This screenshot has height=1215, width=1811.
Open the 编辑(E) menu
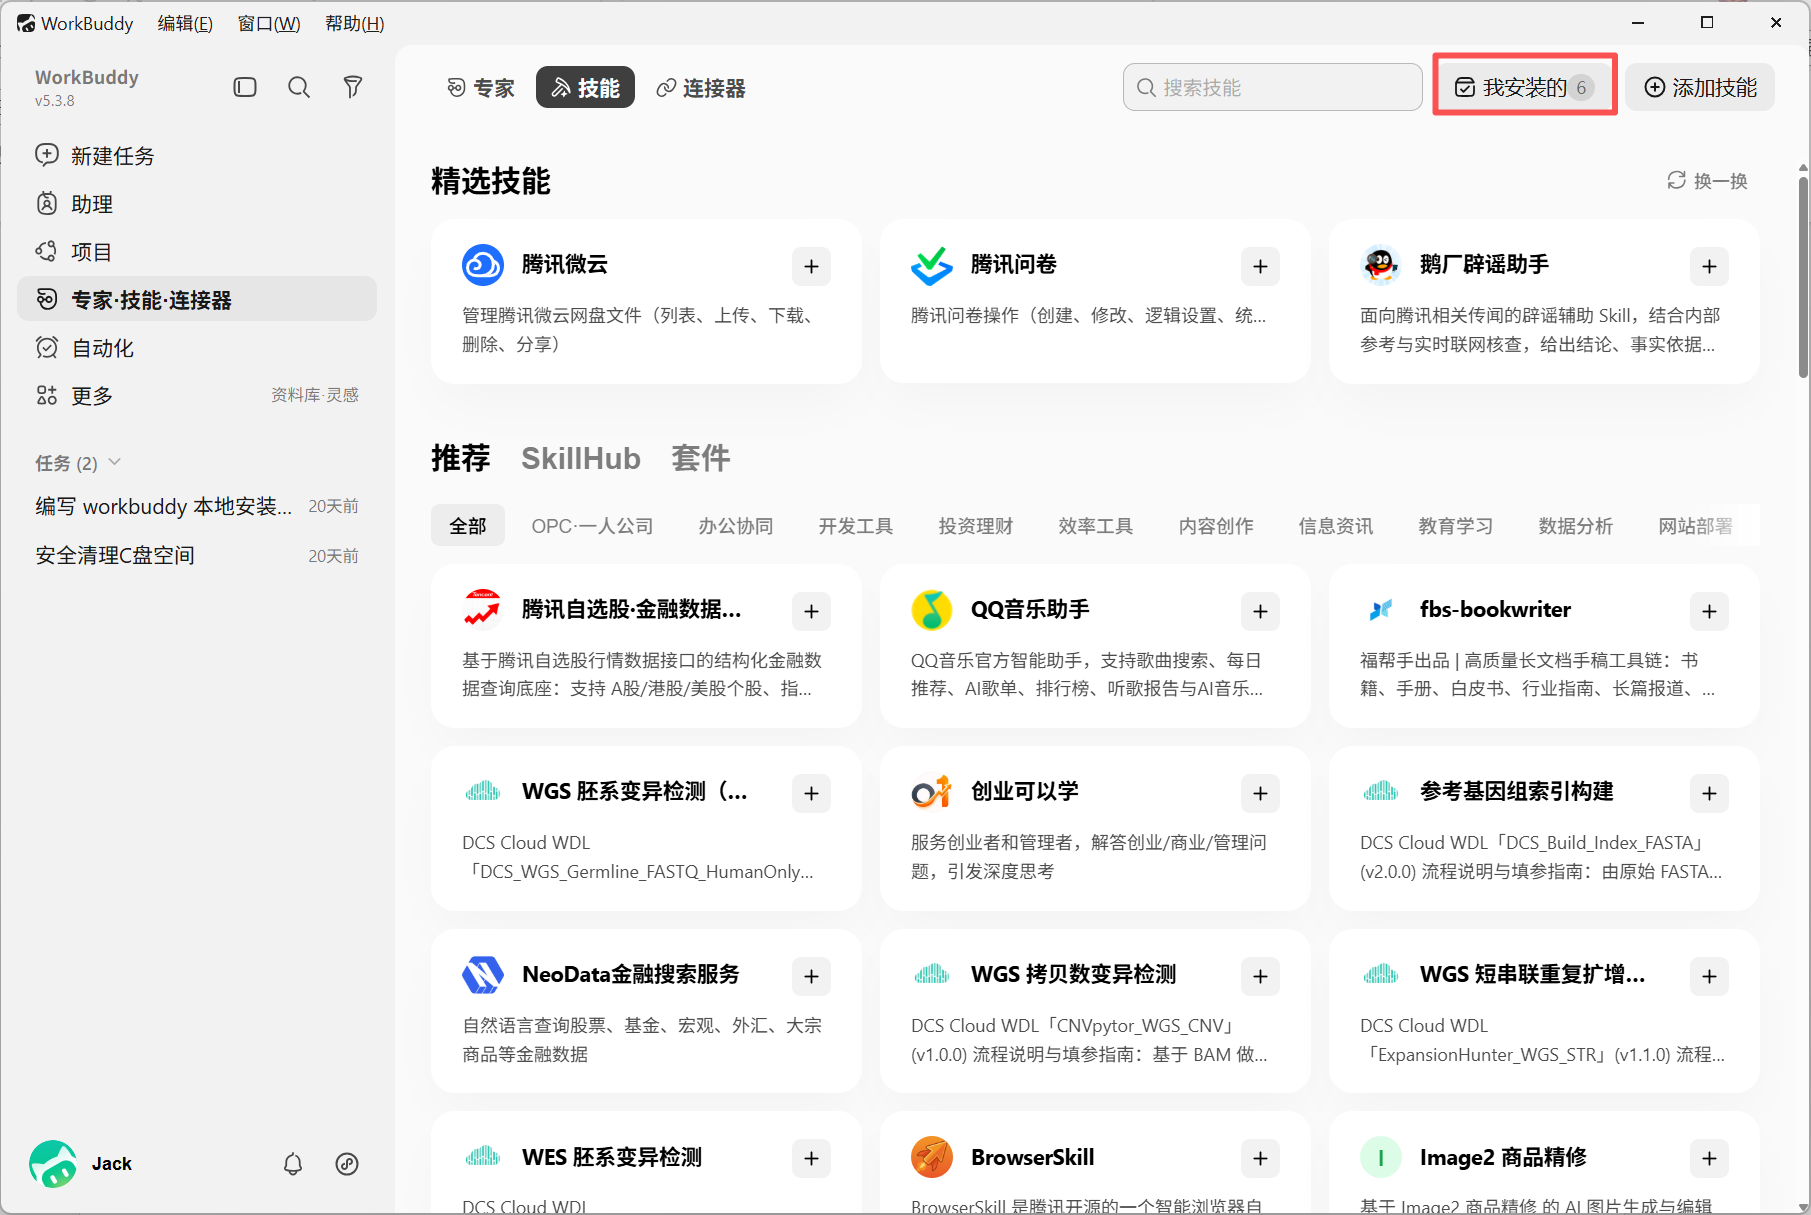tap(185, 23)
